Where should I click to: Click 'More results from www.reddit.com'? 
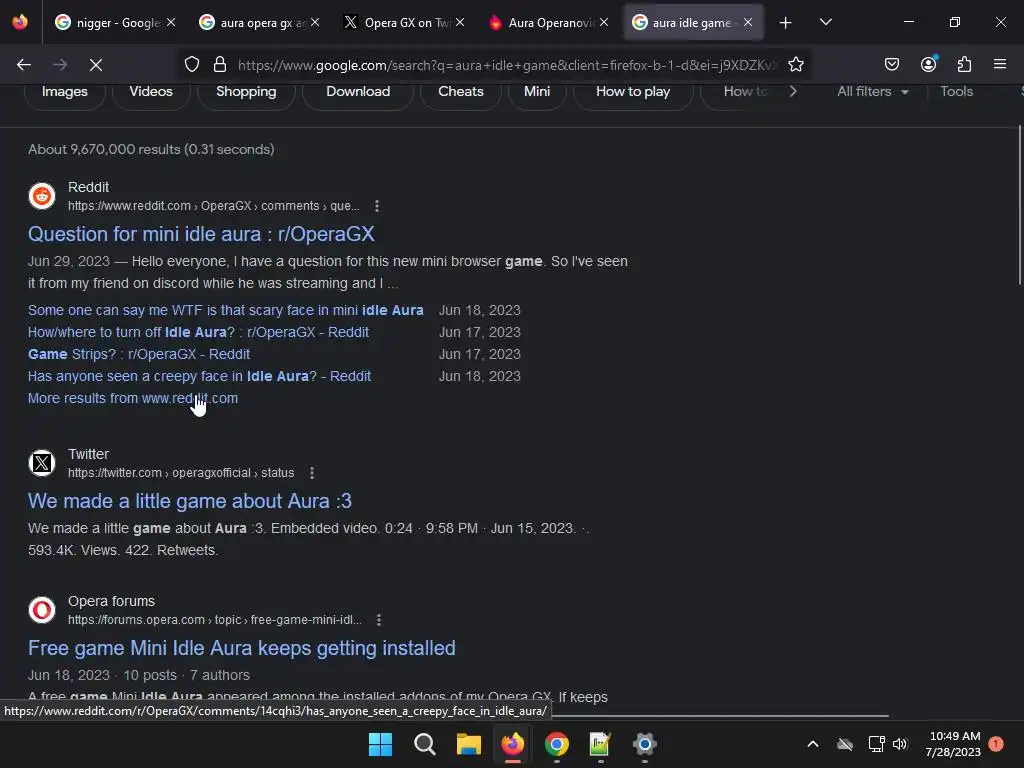(133, 398)
